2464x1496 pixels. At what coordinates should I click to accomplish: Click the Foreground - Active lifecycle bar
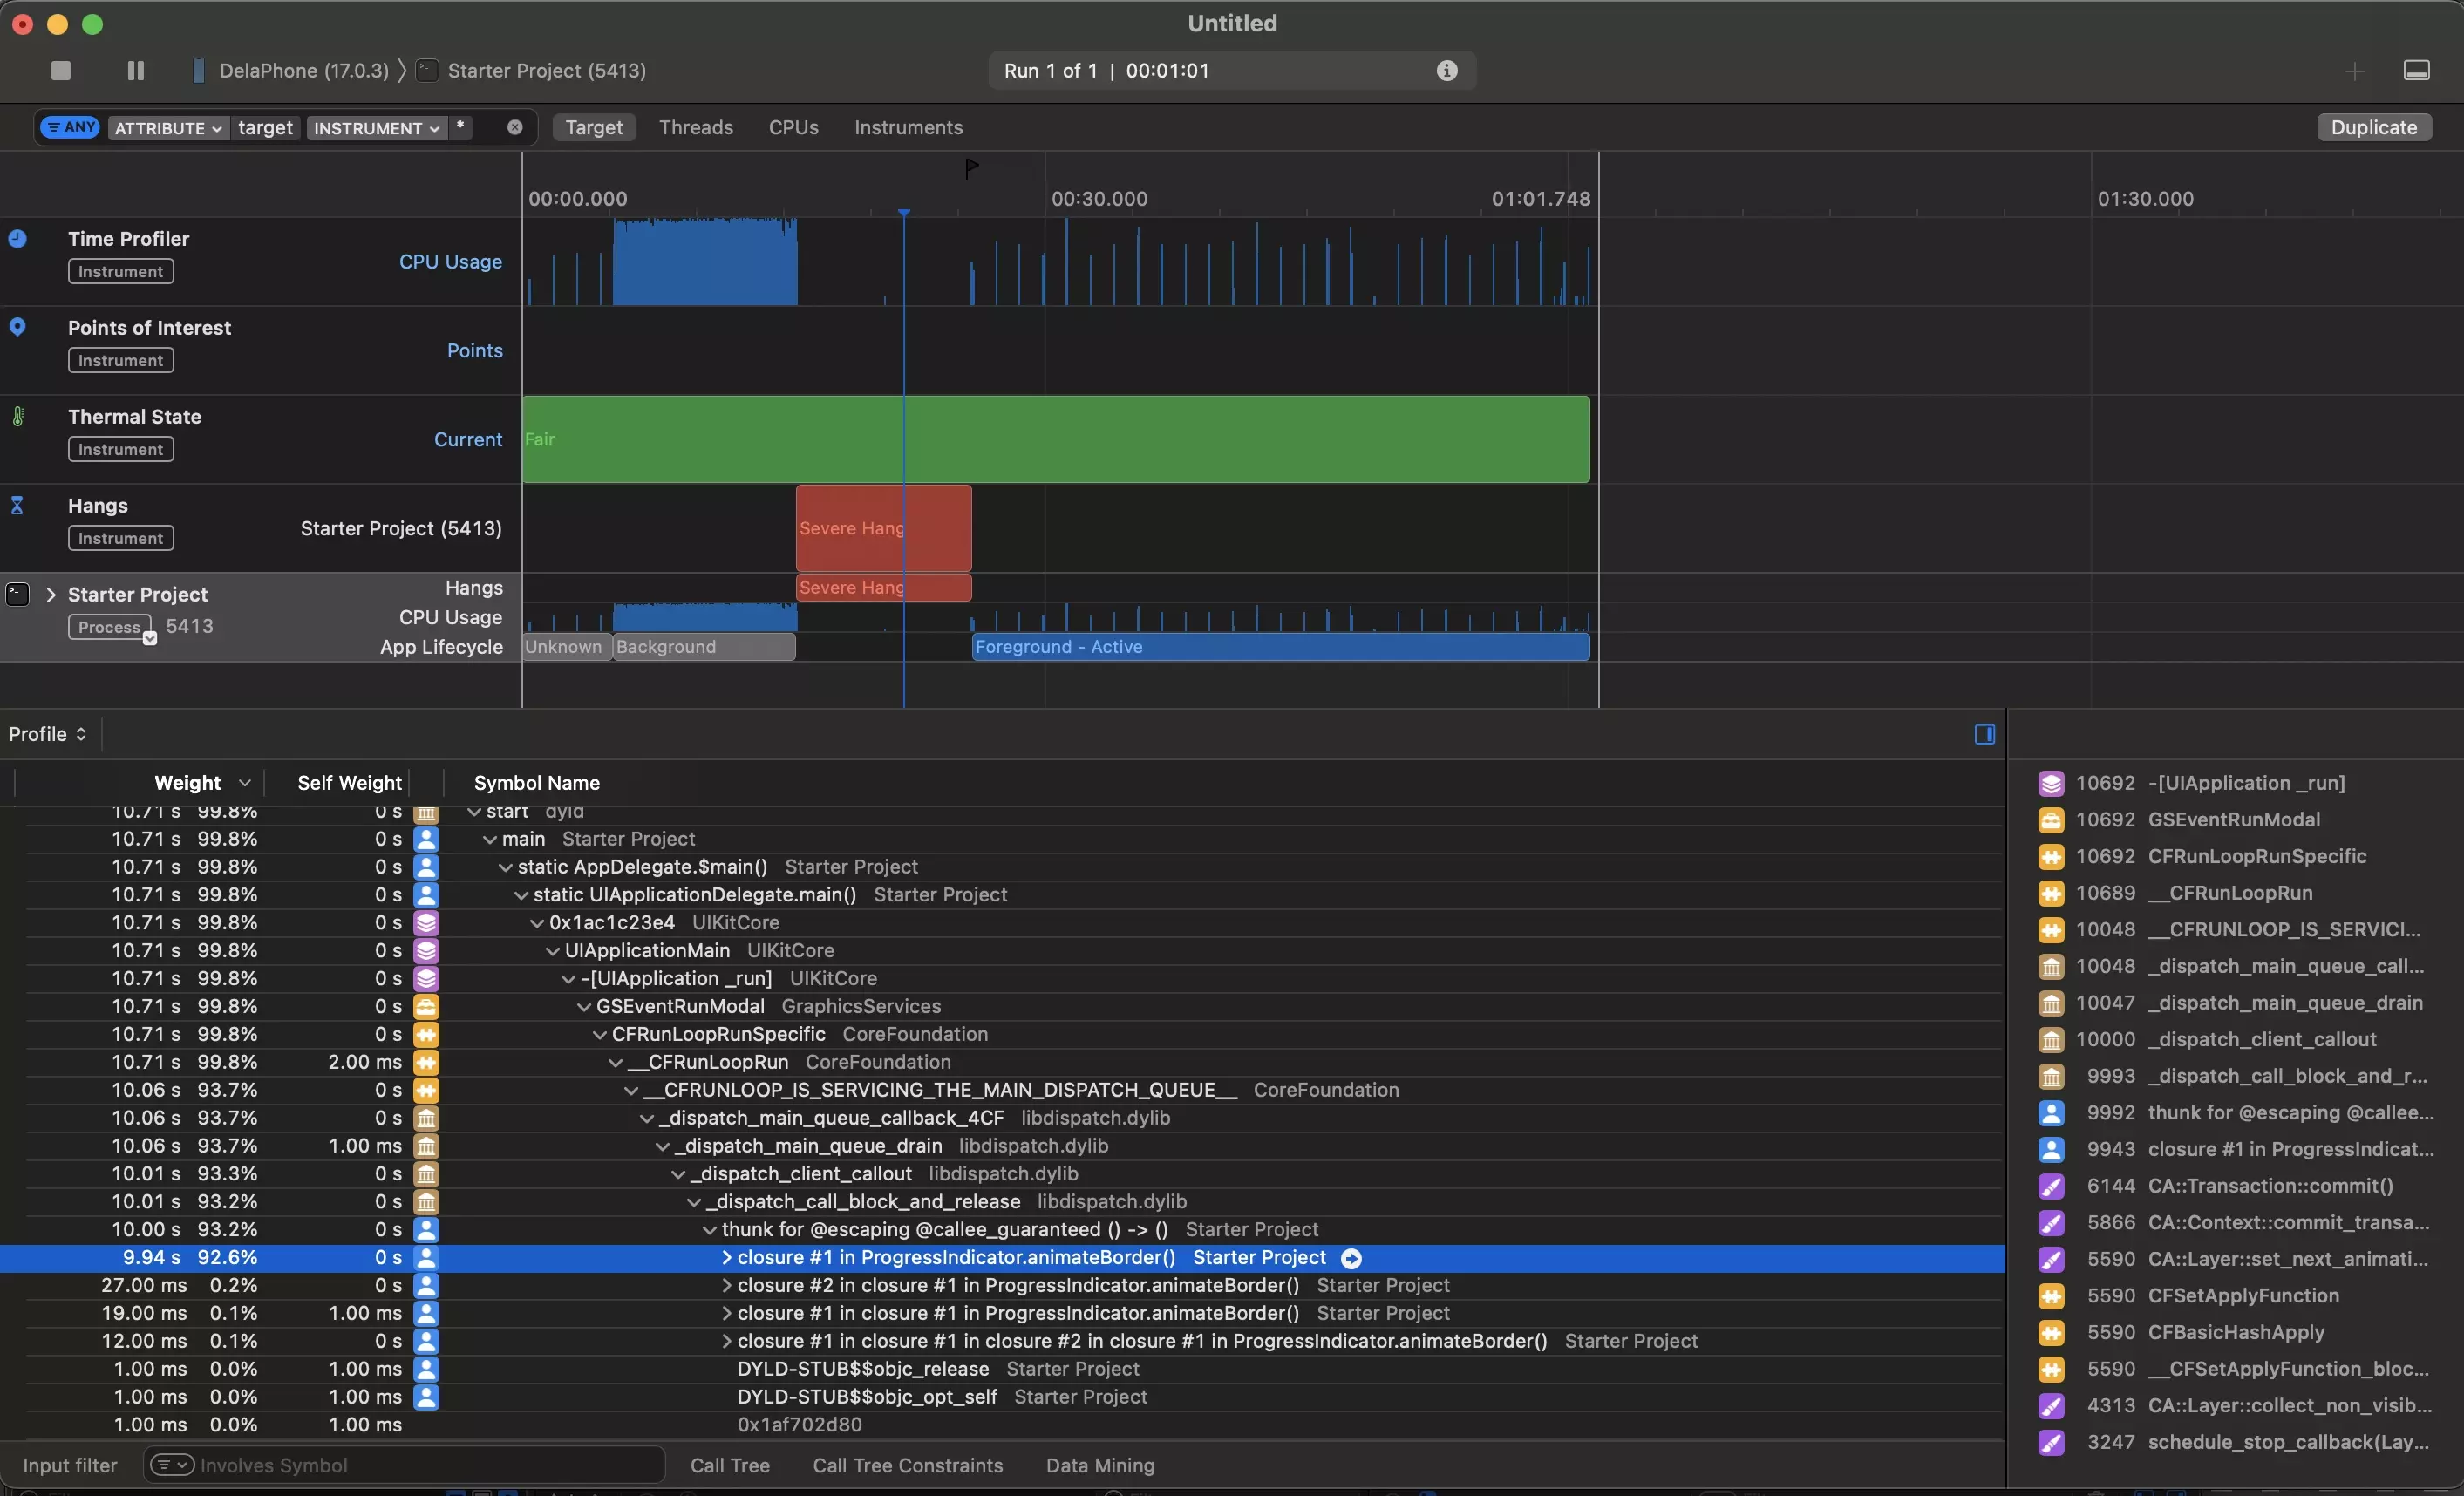pos(1281,647)
